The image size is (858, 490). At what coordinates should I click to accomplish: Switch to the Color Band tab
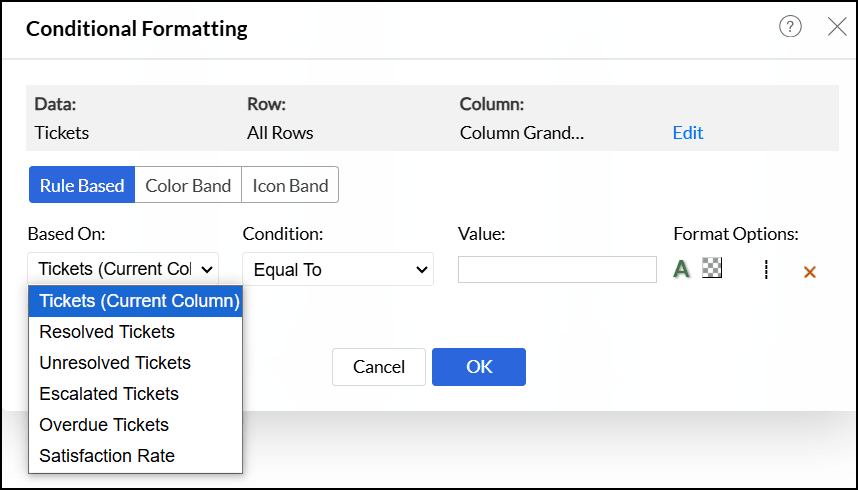(188, 185)
